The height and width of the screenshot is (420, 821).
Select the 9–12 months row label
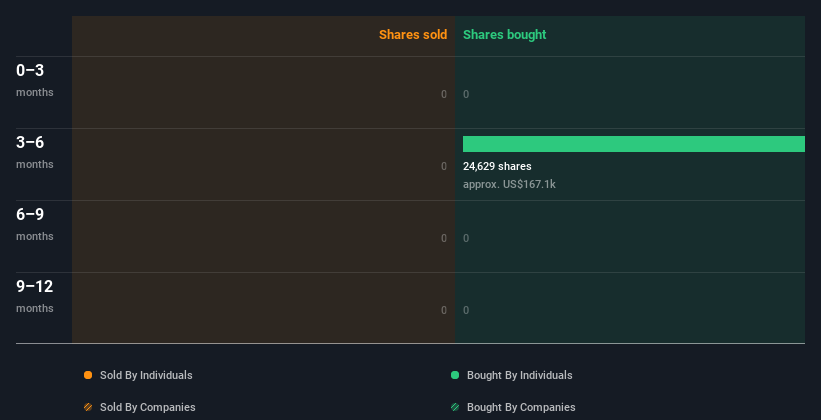(x=34, y=295)
